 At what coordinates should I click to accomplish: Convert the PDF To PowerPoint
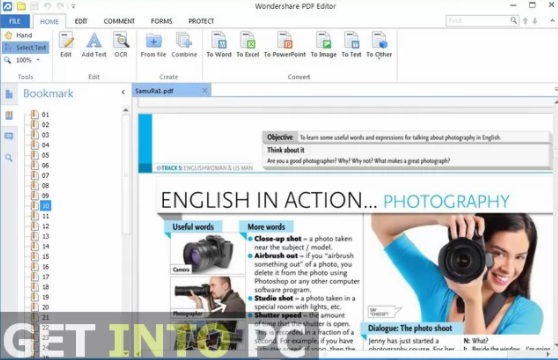coord(285,44)
